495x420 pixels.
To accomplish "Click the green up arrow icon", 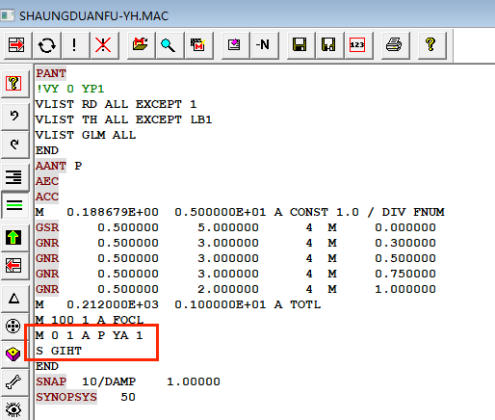I will (14, 237).
